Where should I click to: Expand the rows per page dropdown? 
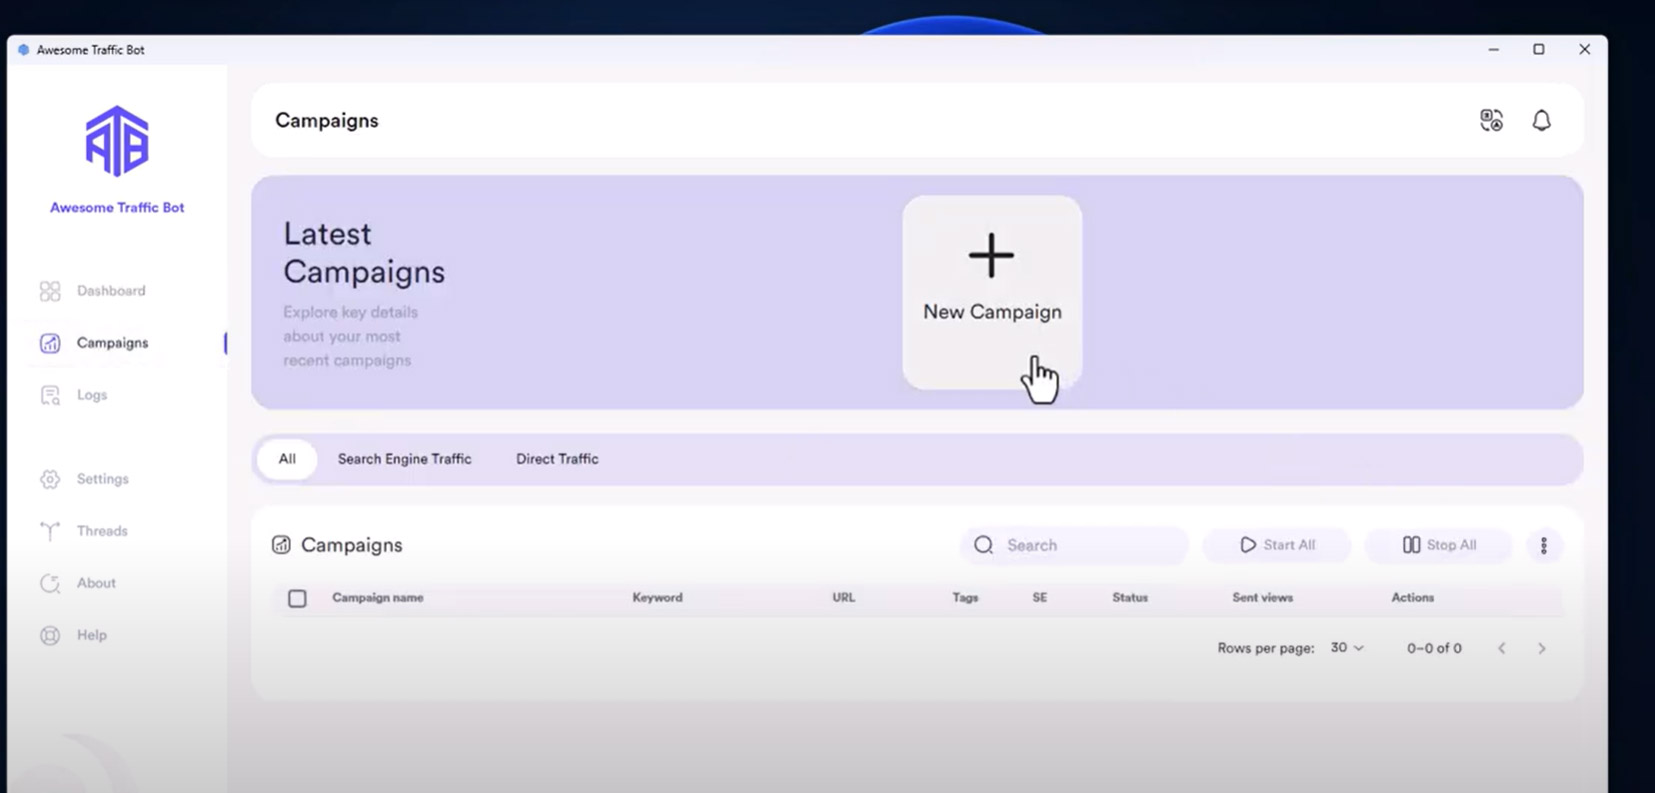1347,648
